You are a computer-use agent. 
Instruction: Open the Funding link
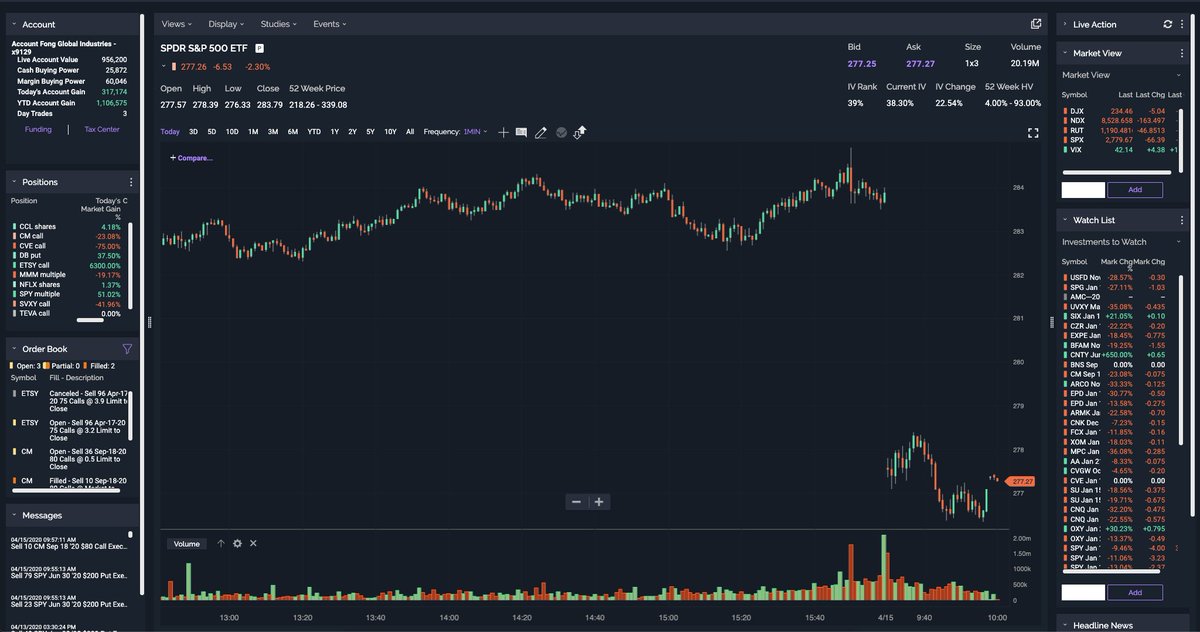point(38,129)
